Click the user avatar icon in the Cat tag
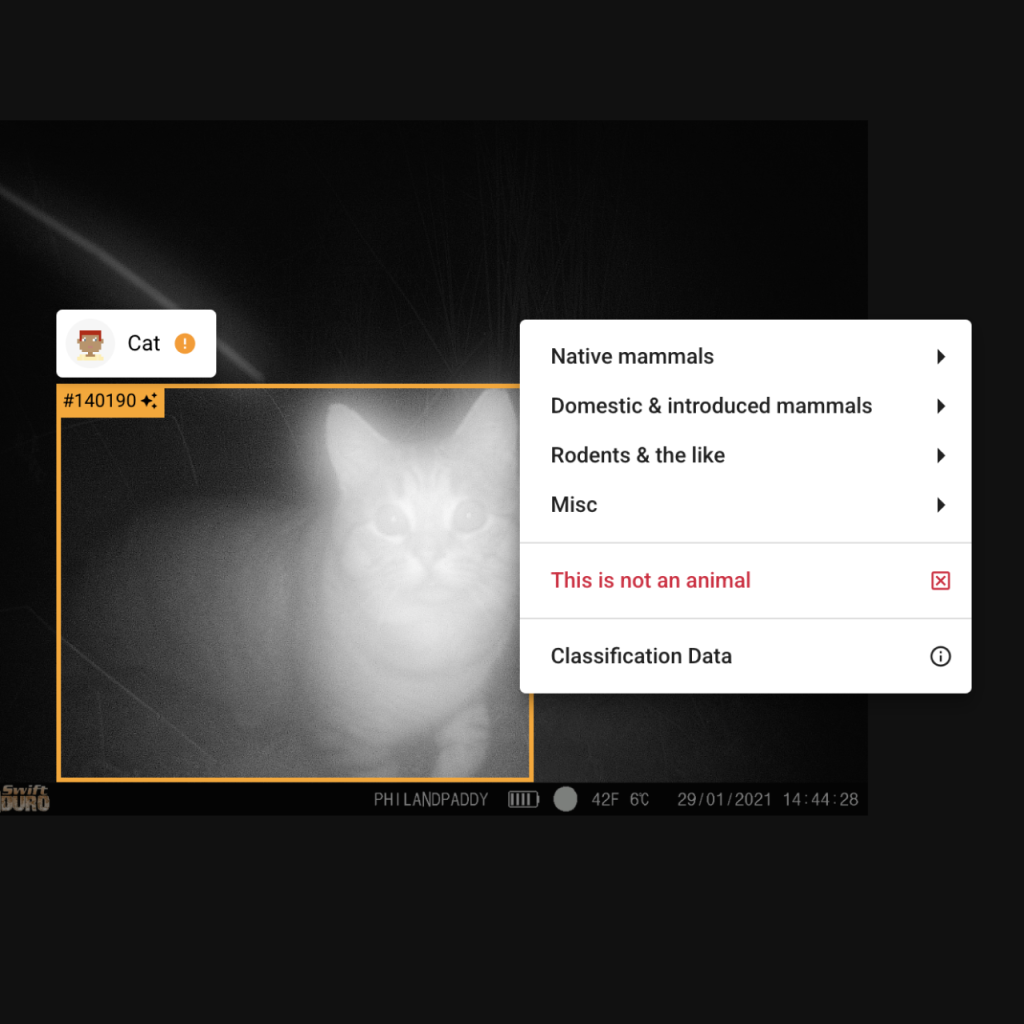Screen dimensions: 1024x1024 [90, 344]
